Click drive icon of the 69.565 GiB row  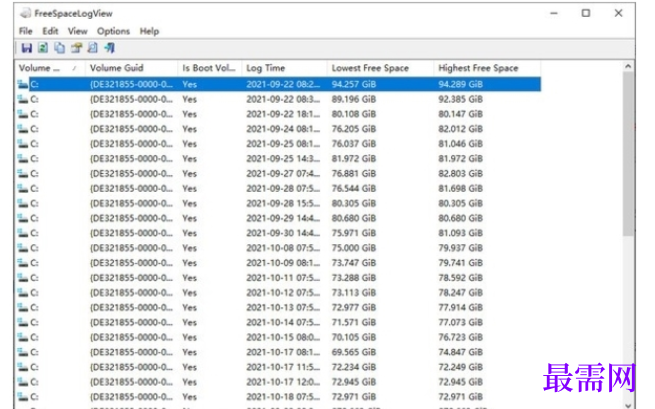click(23, 352)
